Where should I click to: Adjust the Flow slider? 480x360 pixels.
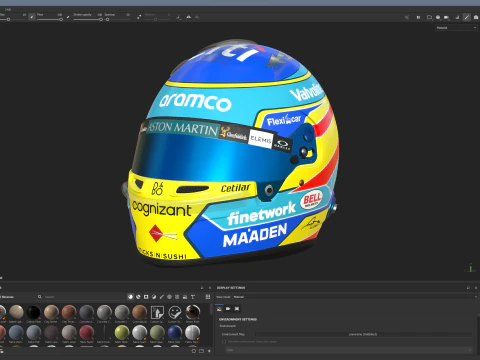50,20
